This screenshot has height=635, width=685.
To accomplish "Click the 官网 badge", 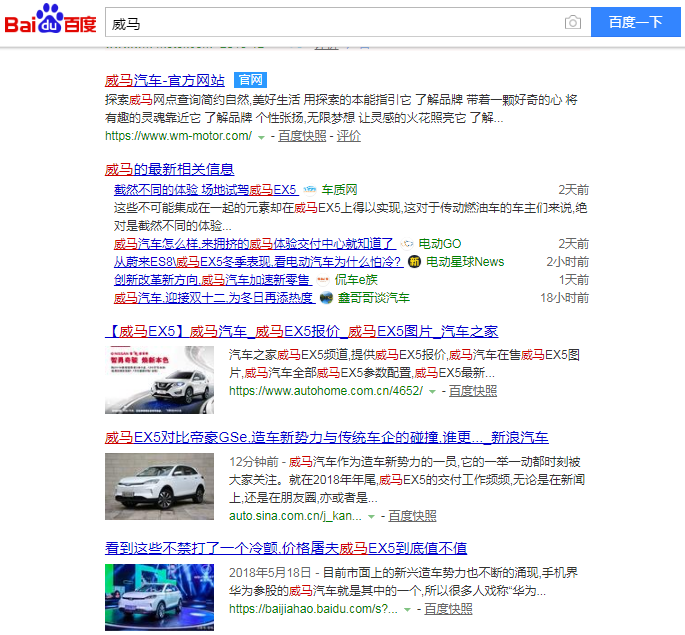I will tap(250, 80).
